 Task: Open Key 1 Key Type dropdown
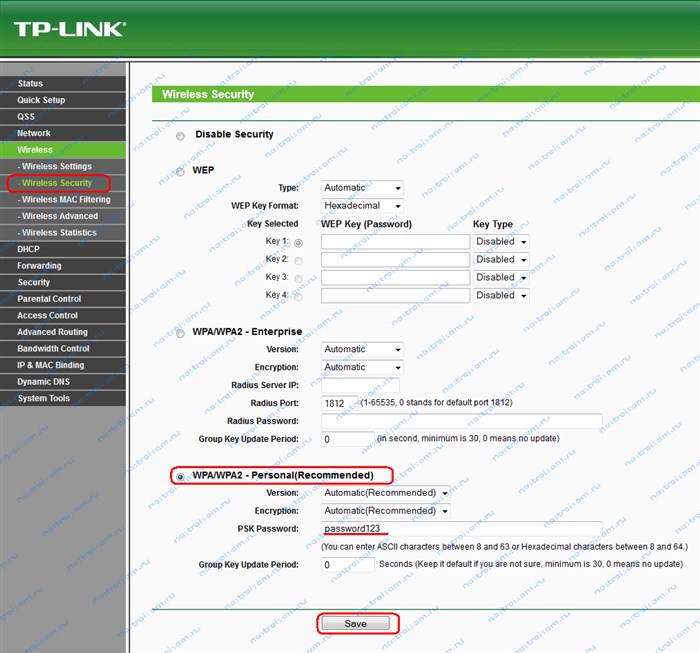[501, 241]
